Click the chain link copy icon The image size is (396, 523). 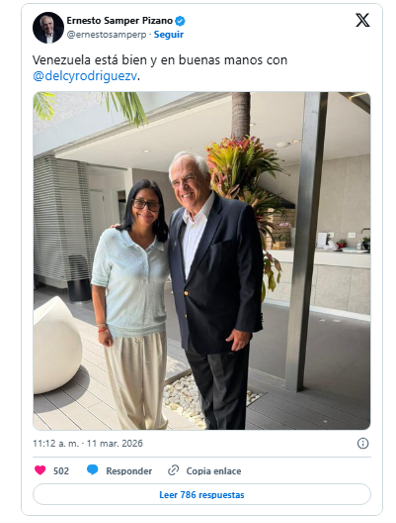pos(173,471)
